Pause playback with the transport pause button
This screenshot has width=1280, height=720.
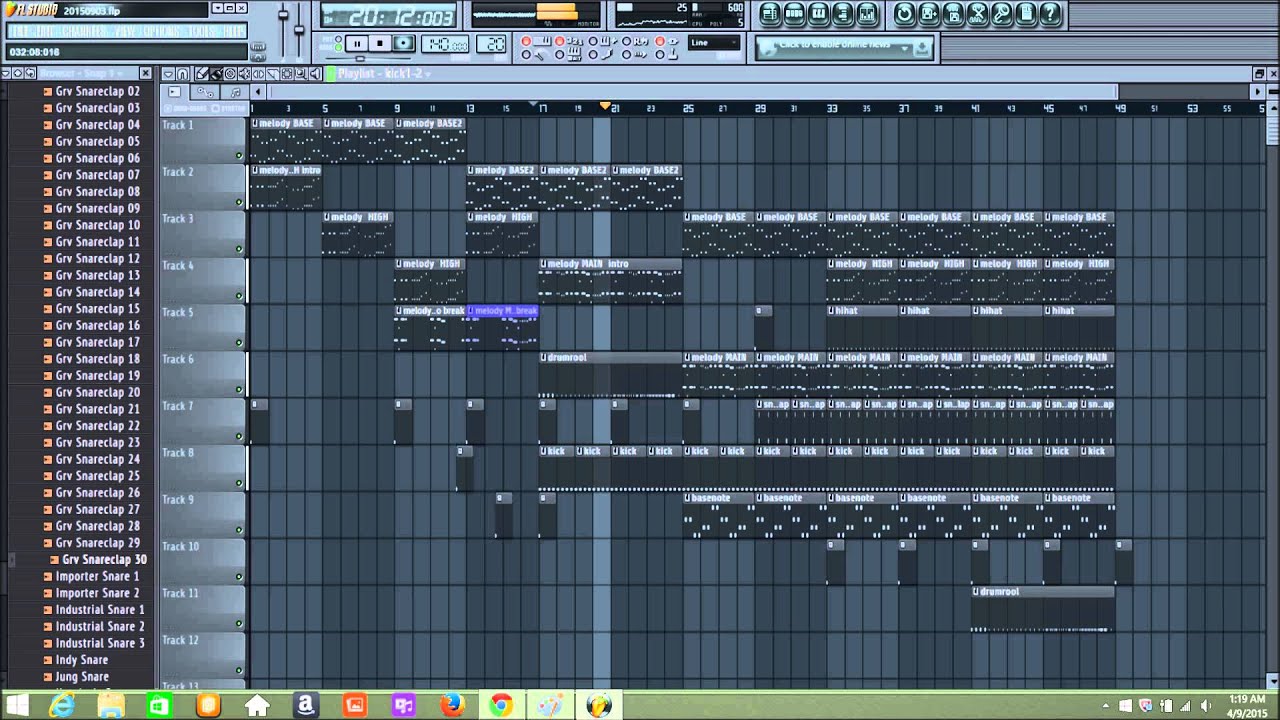[357, 43]
